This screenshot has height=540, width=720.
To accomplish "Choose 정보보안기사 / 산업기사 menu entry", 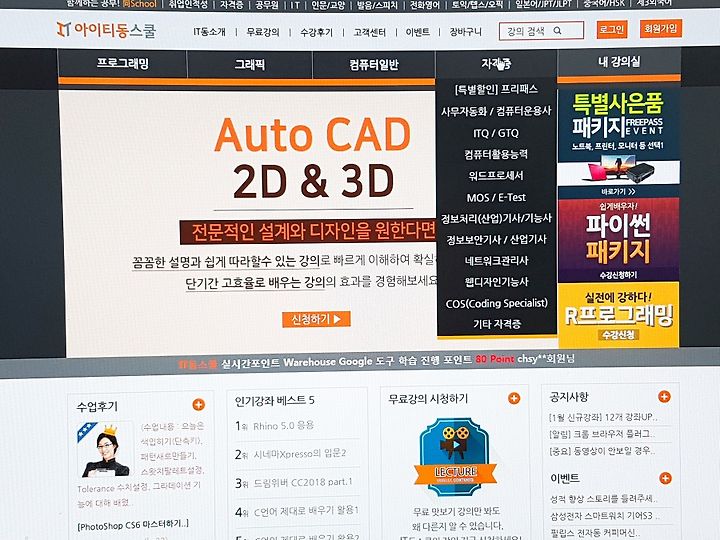I will click(x=496, y=240).
